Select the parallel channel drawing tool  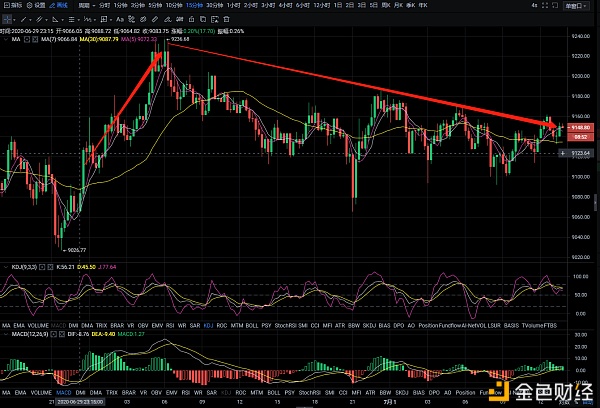[x=39, y=19]
